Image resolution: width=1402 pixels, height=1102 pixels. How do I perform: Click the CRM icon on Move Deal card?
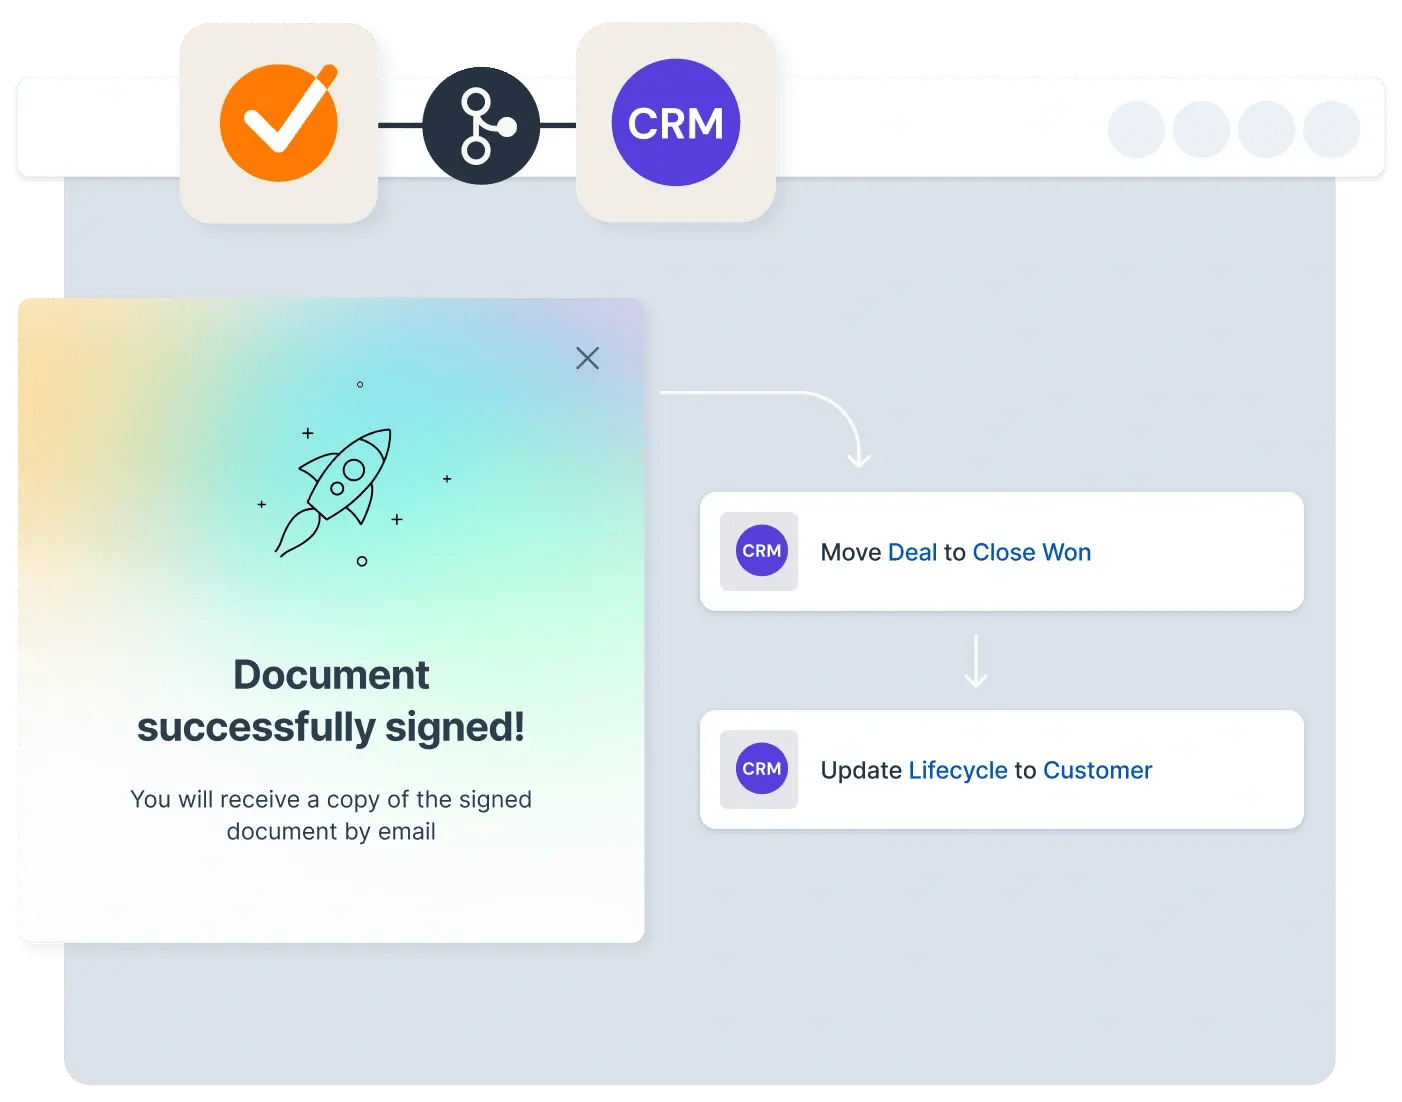point(759,551)
